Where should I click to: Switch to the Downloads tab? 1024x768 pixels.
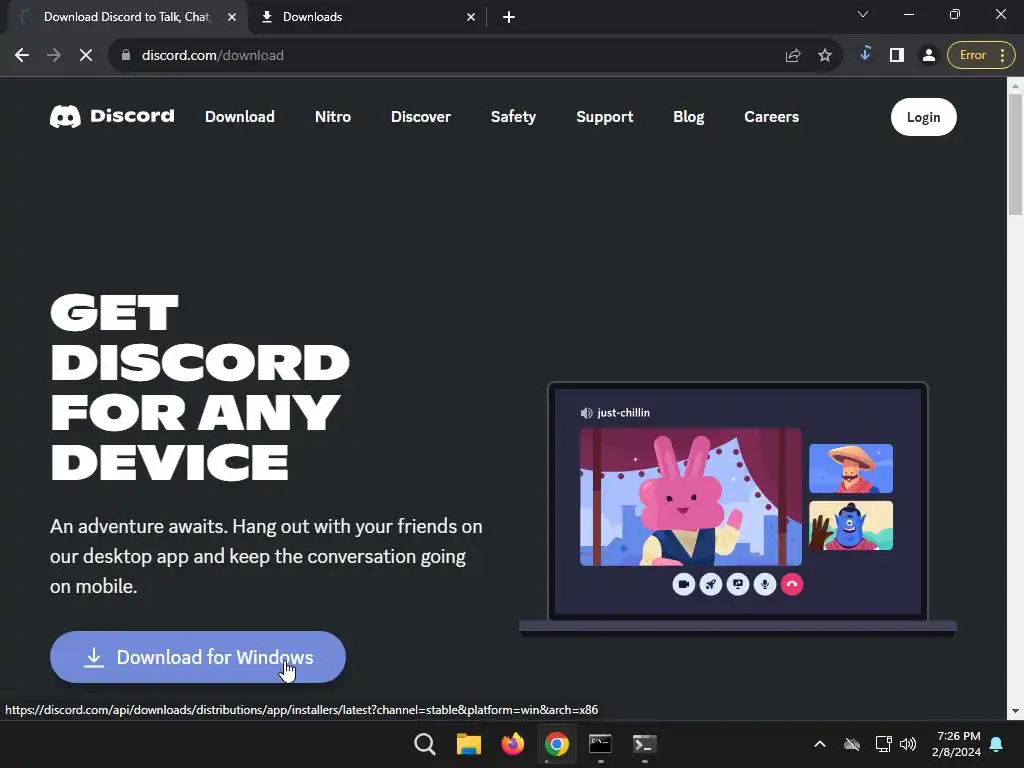tap(366, 17)
